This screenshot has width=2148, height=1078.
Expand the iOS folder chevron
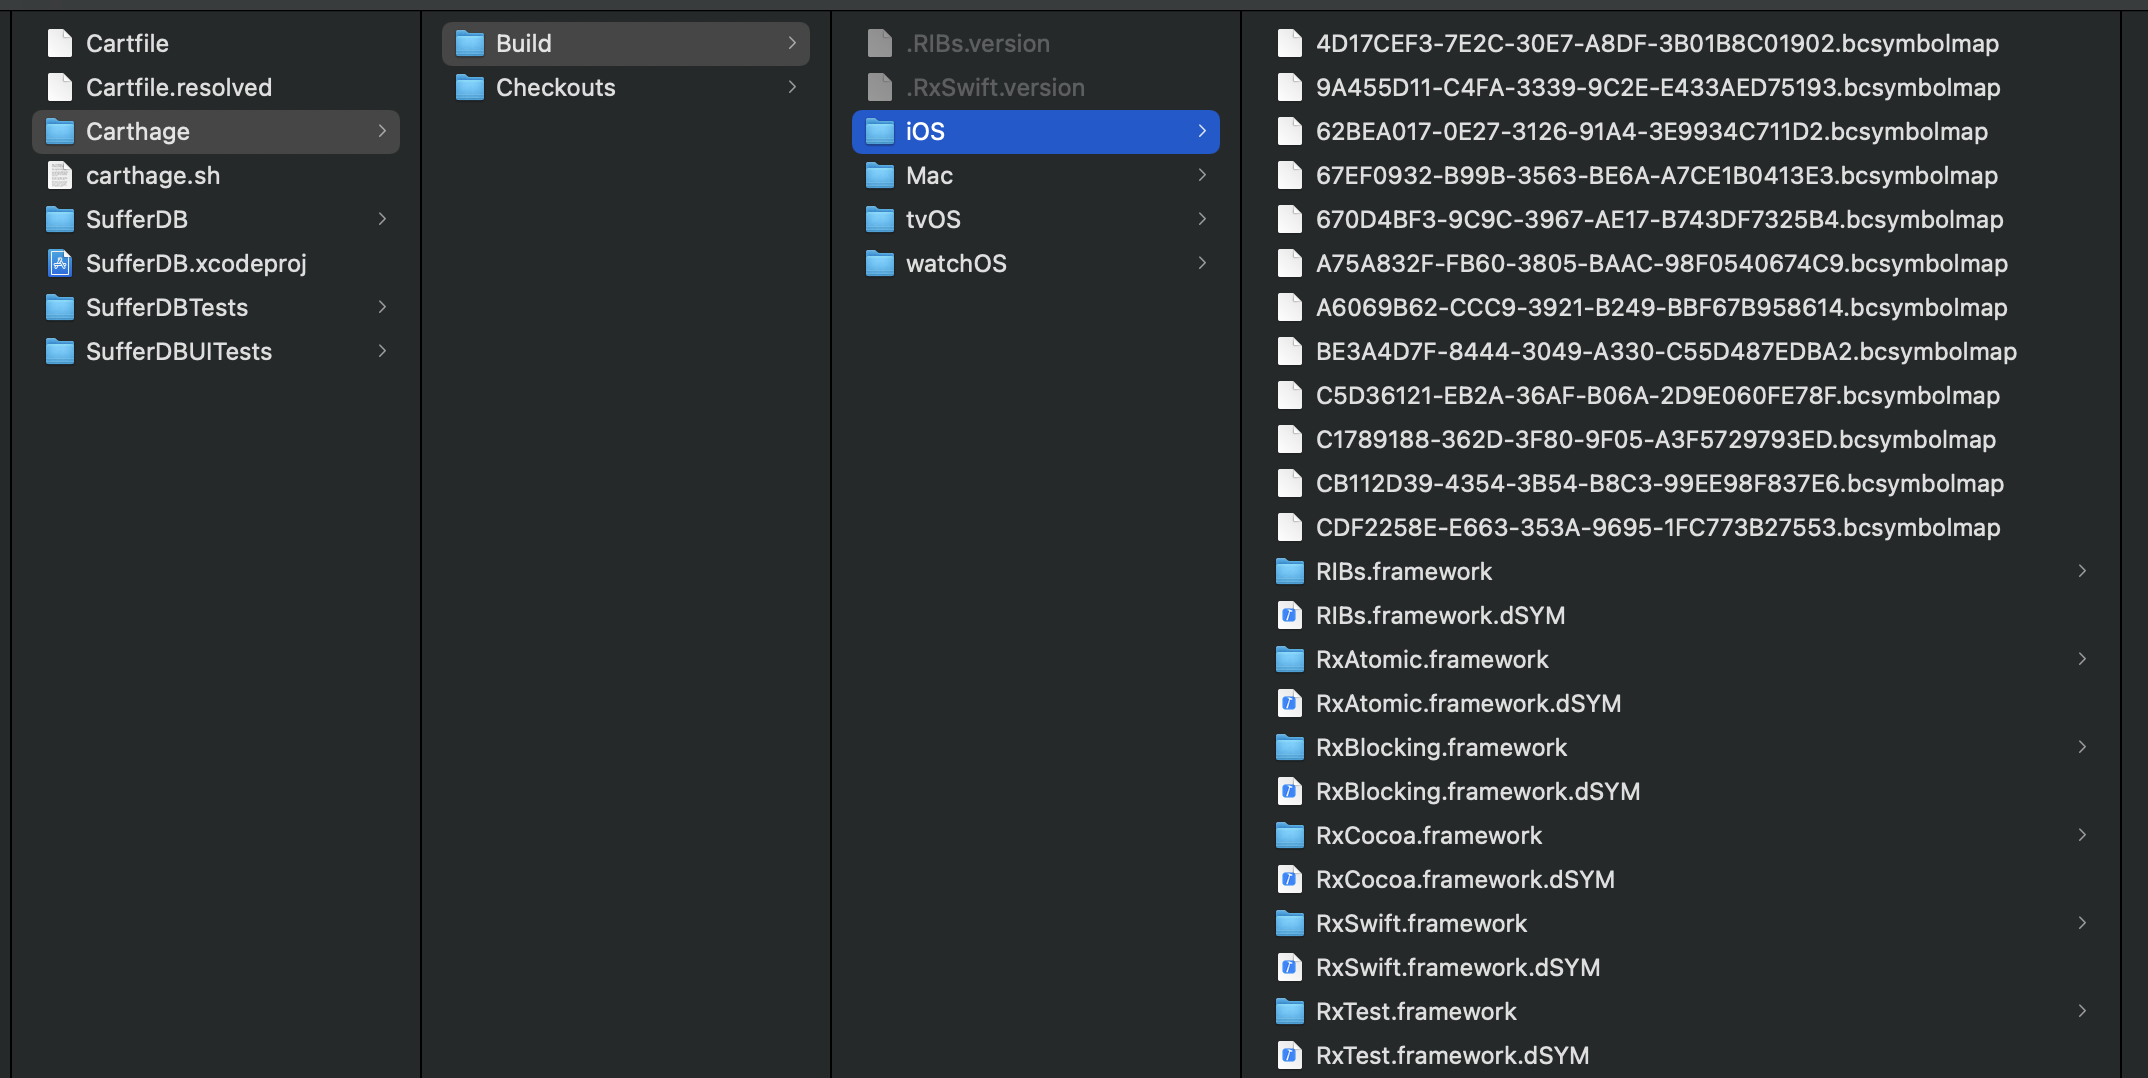(1202, 131)
